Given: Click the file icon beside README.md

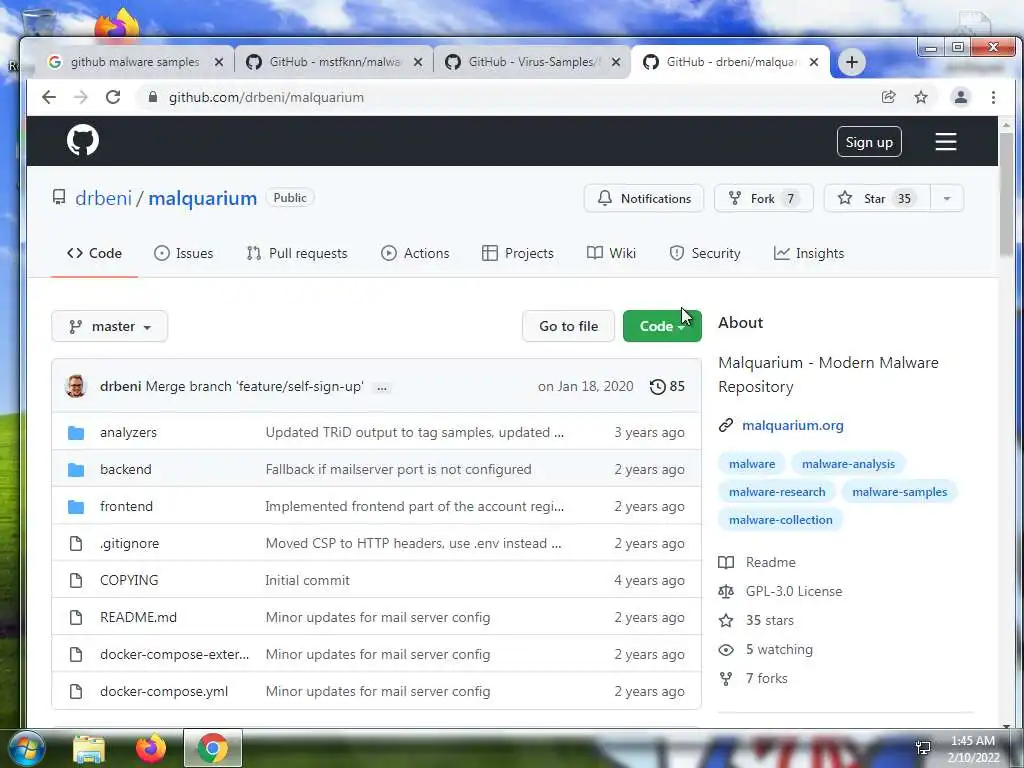Looking at the screenshot, I should point(76,618).
